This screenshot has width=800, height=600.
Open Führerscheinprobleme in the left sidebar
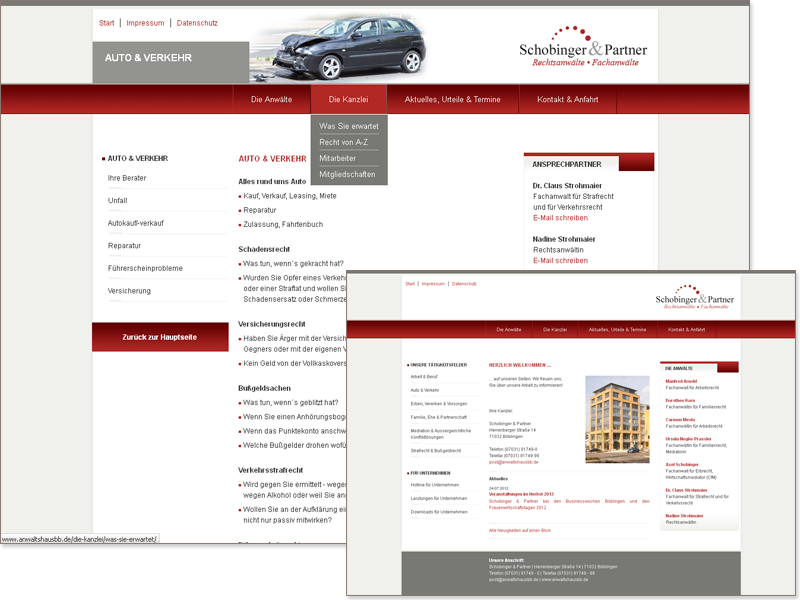[145, 268]
